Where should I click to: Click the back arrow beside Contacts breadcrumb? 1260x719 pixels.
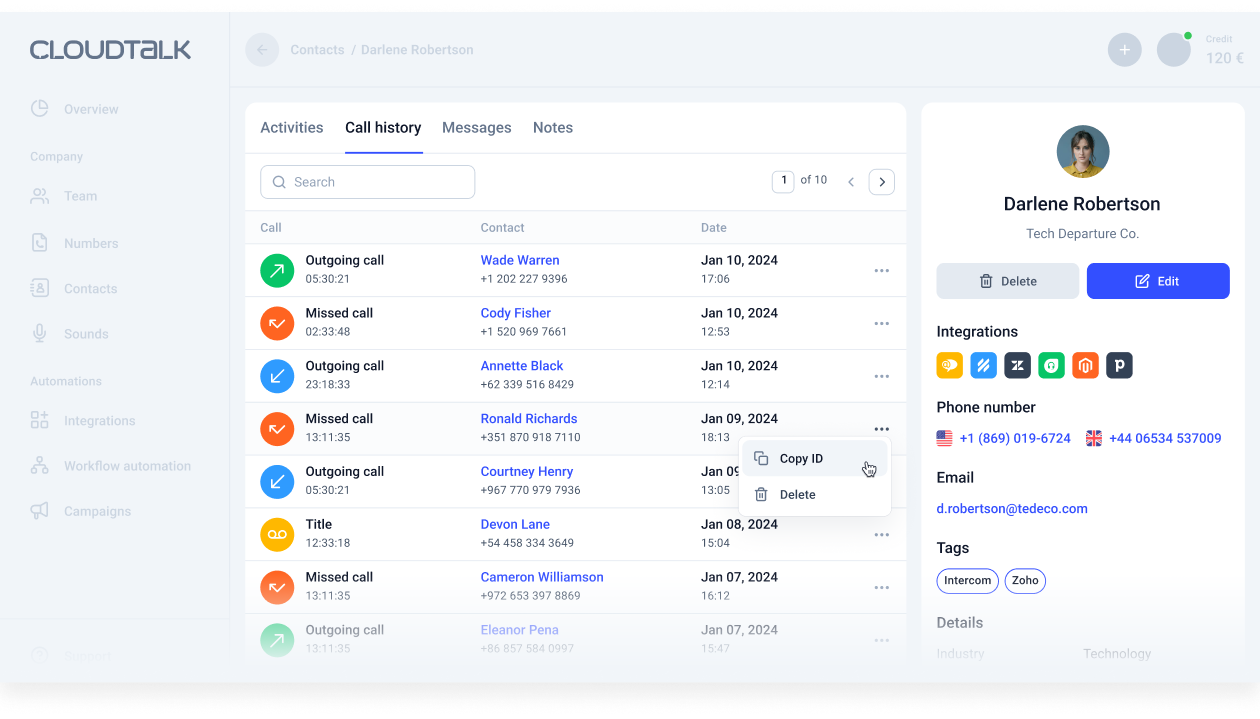(262, 50)
